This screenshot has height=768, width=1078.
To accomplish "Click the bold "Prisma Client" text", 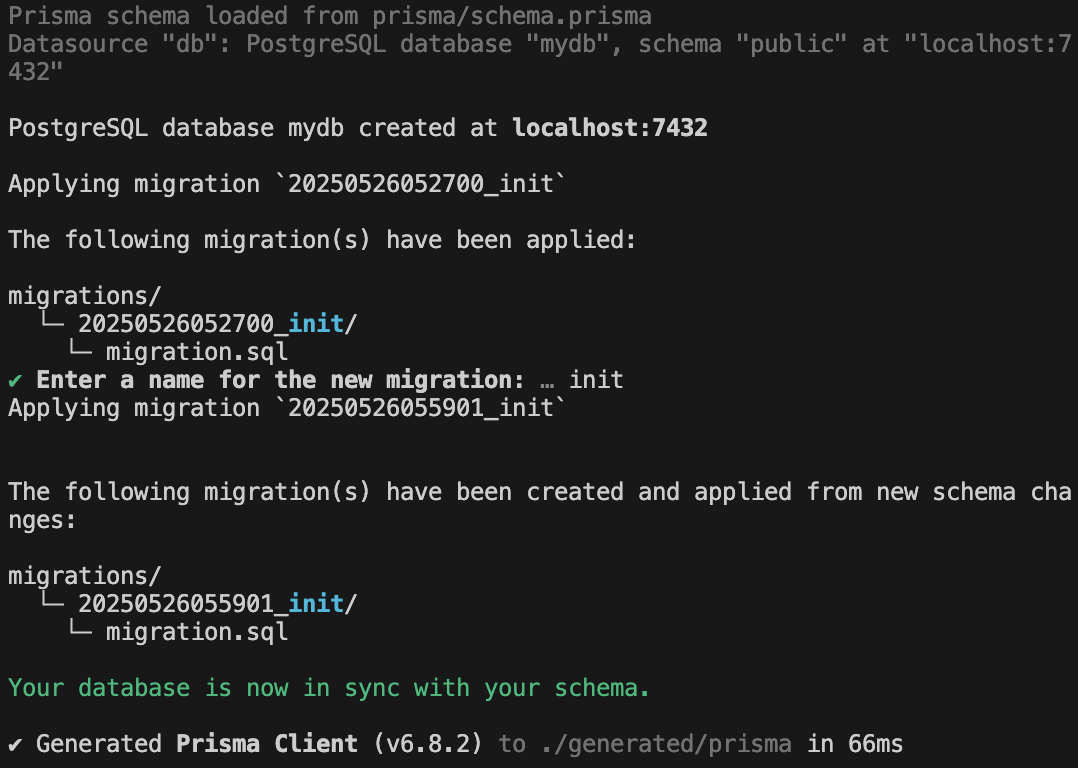I will point(267,744).
